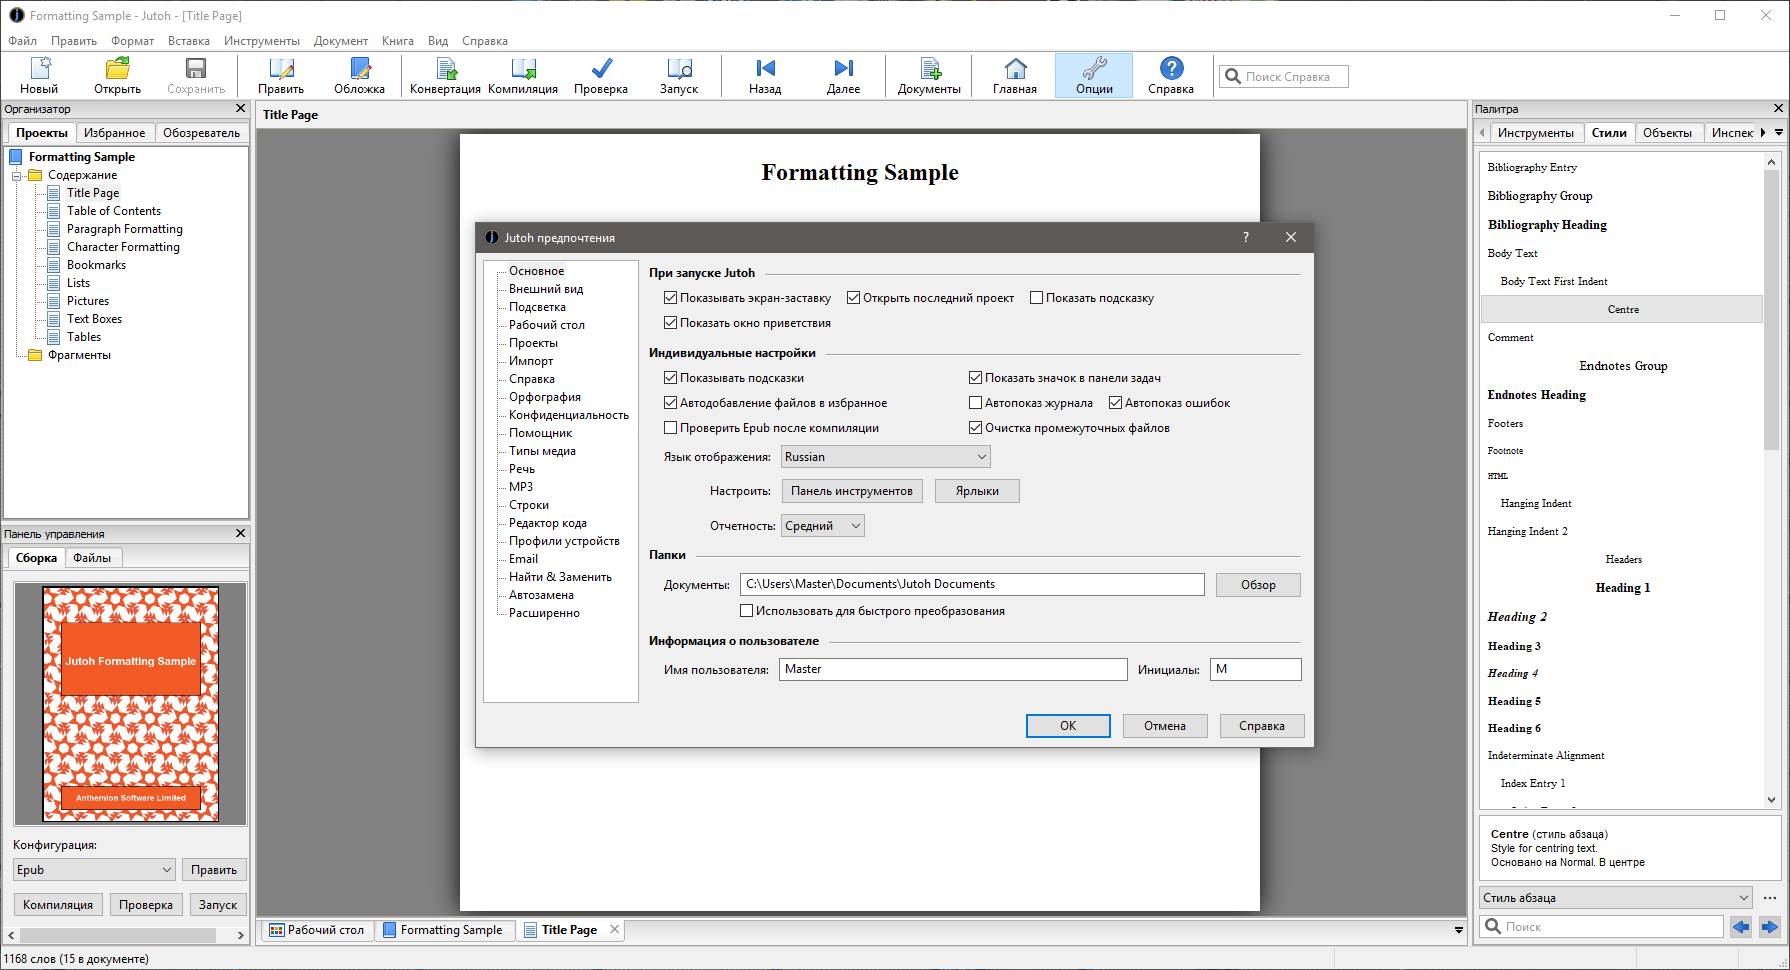This screenshot has width=1790, height=970.
Task: Open the Формат menu
Action: pos(132,41)
